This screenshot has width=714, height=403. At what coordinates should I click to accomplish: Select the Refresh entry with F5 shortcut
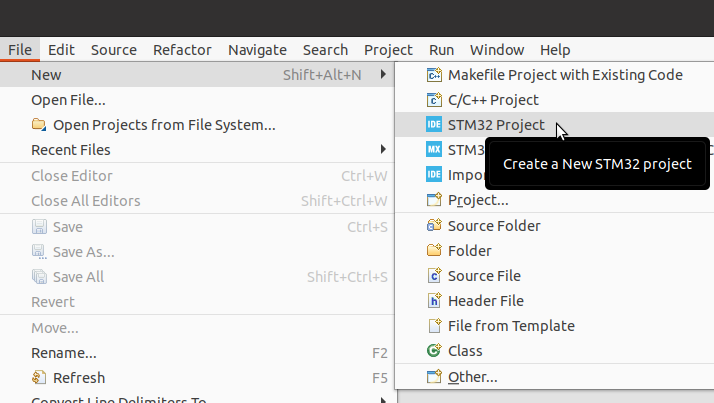tap(197, 378)
